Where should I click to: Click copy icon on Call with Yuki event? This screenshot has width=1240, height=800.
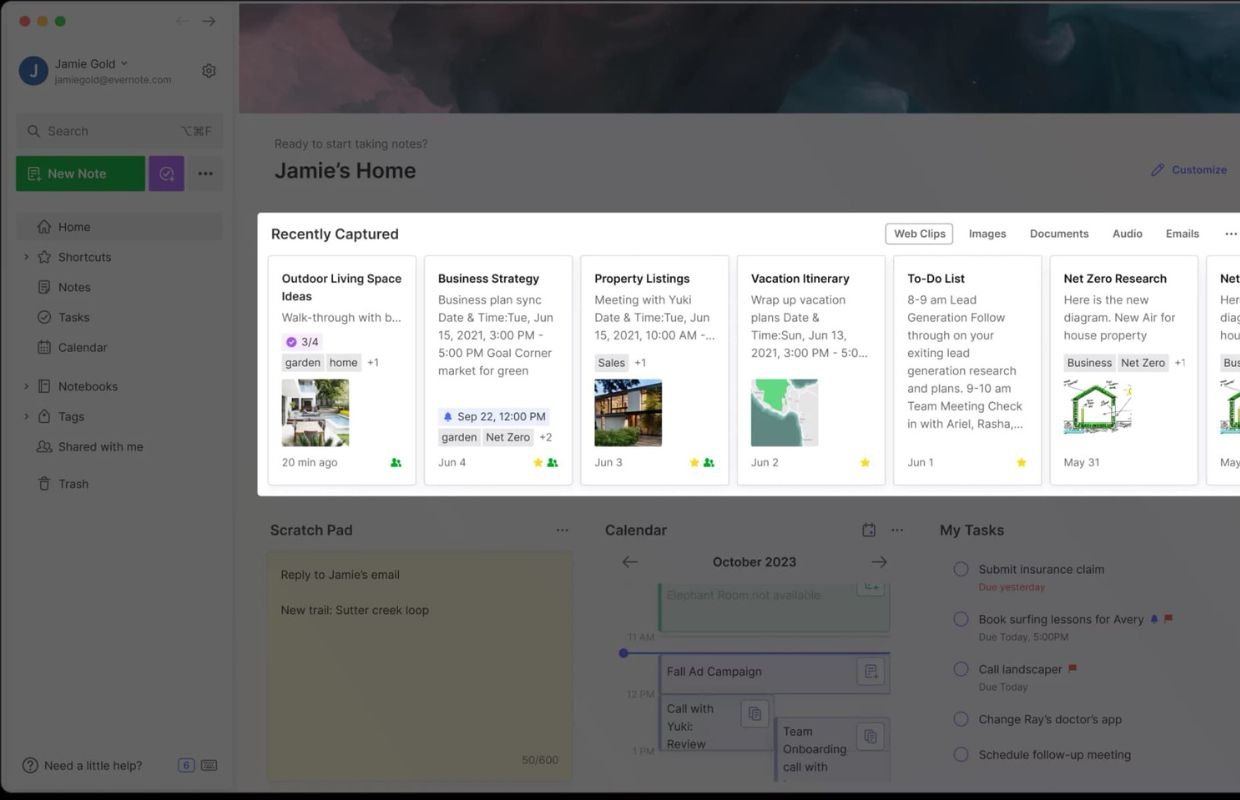[x=755, y=713]
